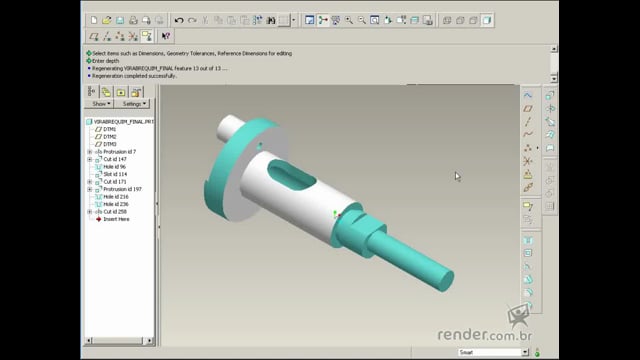This screenshot has width=640, height=360.
Task: Expand the Cut id 258 feature
Action: (89, 212)
